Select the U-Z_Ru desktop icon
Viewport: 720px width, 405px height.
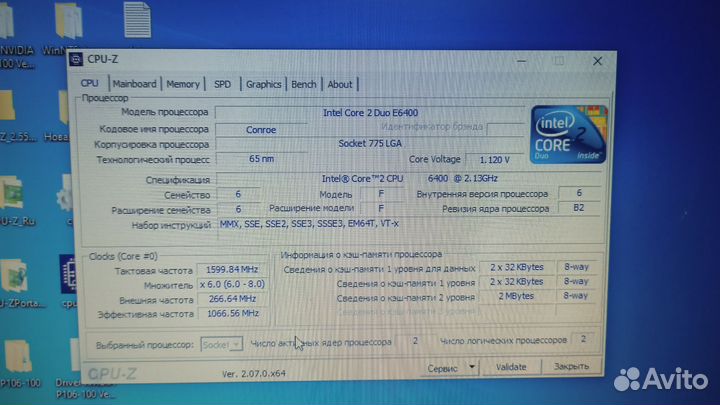(x=16, y=200)
